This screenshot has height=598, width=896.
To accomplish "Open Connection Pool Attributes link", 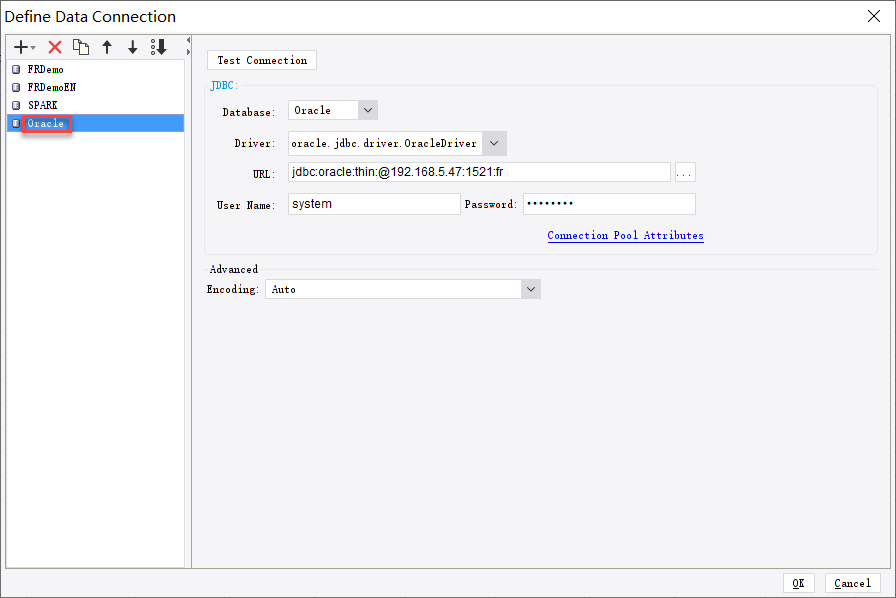I will 625,235.
